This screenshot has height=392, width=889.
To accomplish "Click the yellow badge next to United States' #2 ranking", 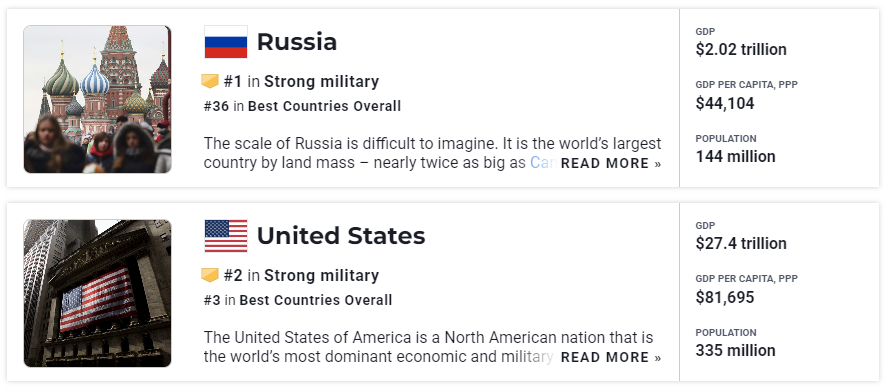I will pyautogui.click(x=210, y=276).
